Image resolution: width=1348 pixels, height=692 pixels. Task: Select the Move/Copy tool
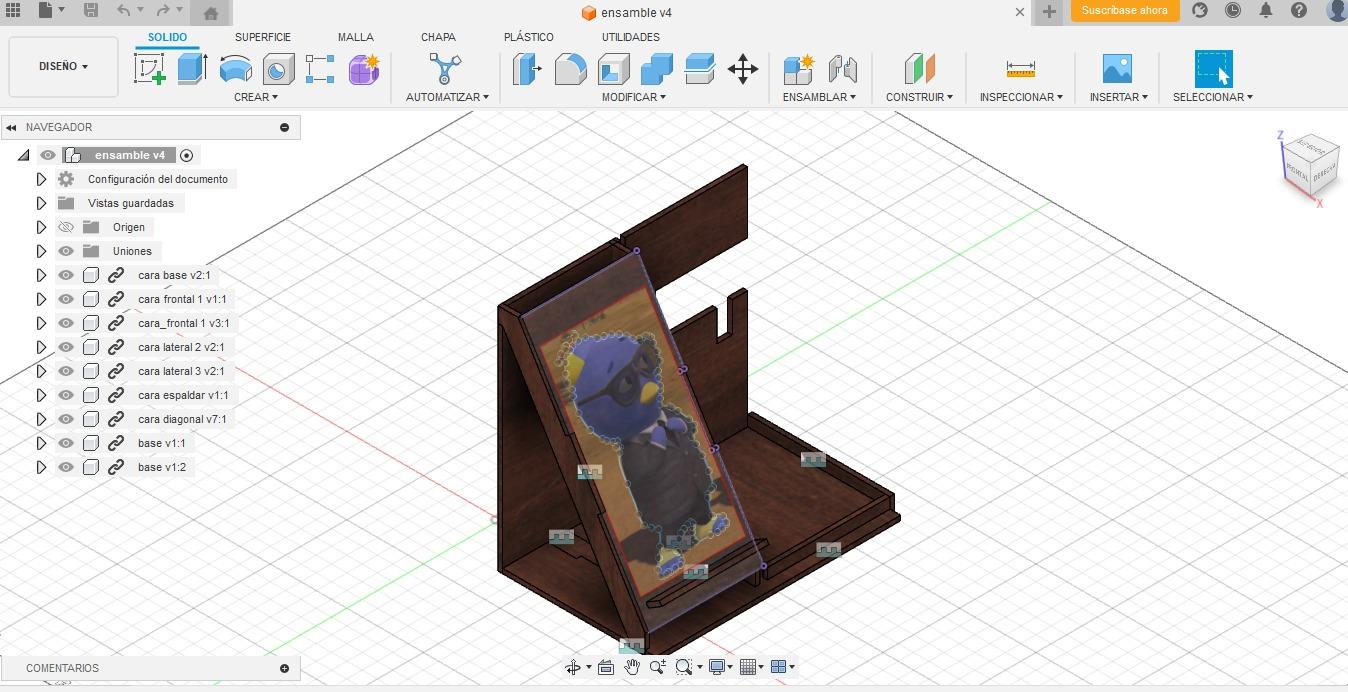click(x=743, y=69)
